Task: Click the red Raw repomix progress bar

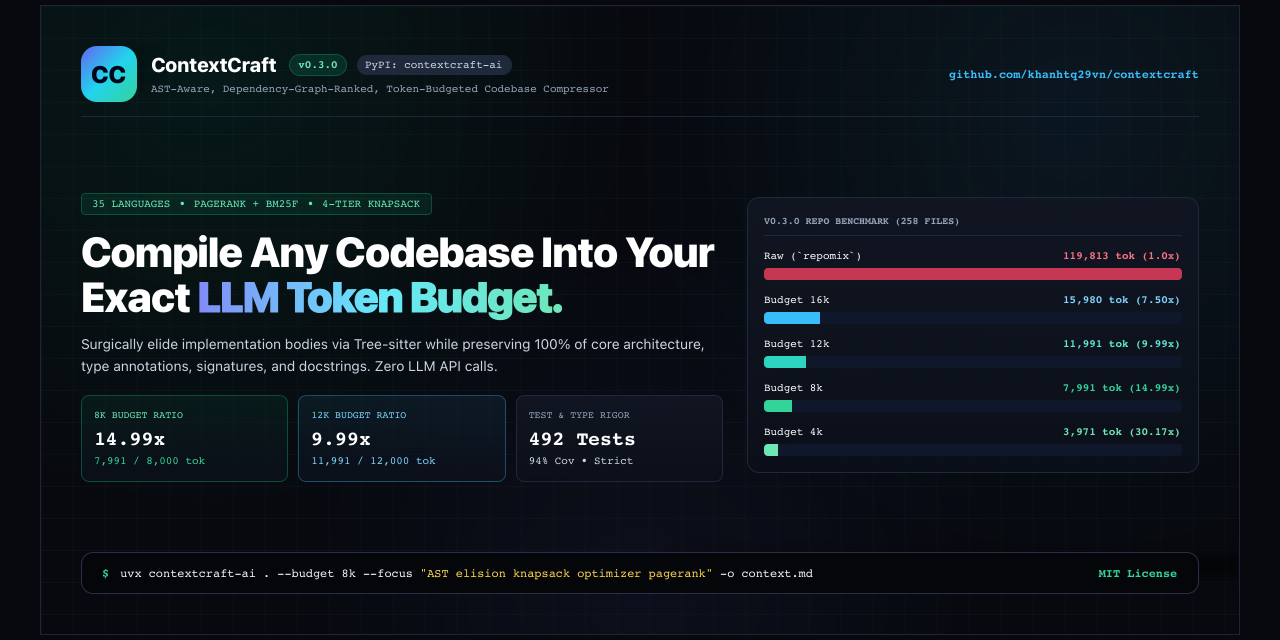Action: pyautogui.click(x=973, y=274)
